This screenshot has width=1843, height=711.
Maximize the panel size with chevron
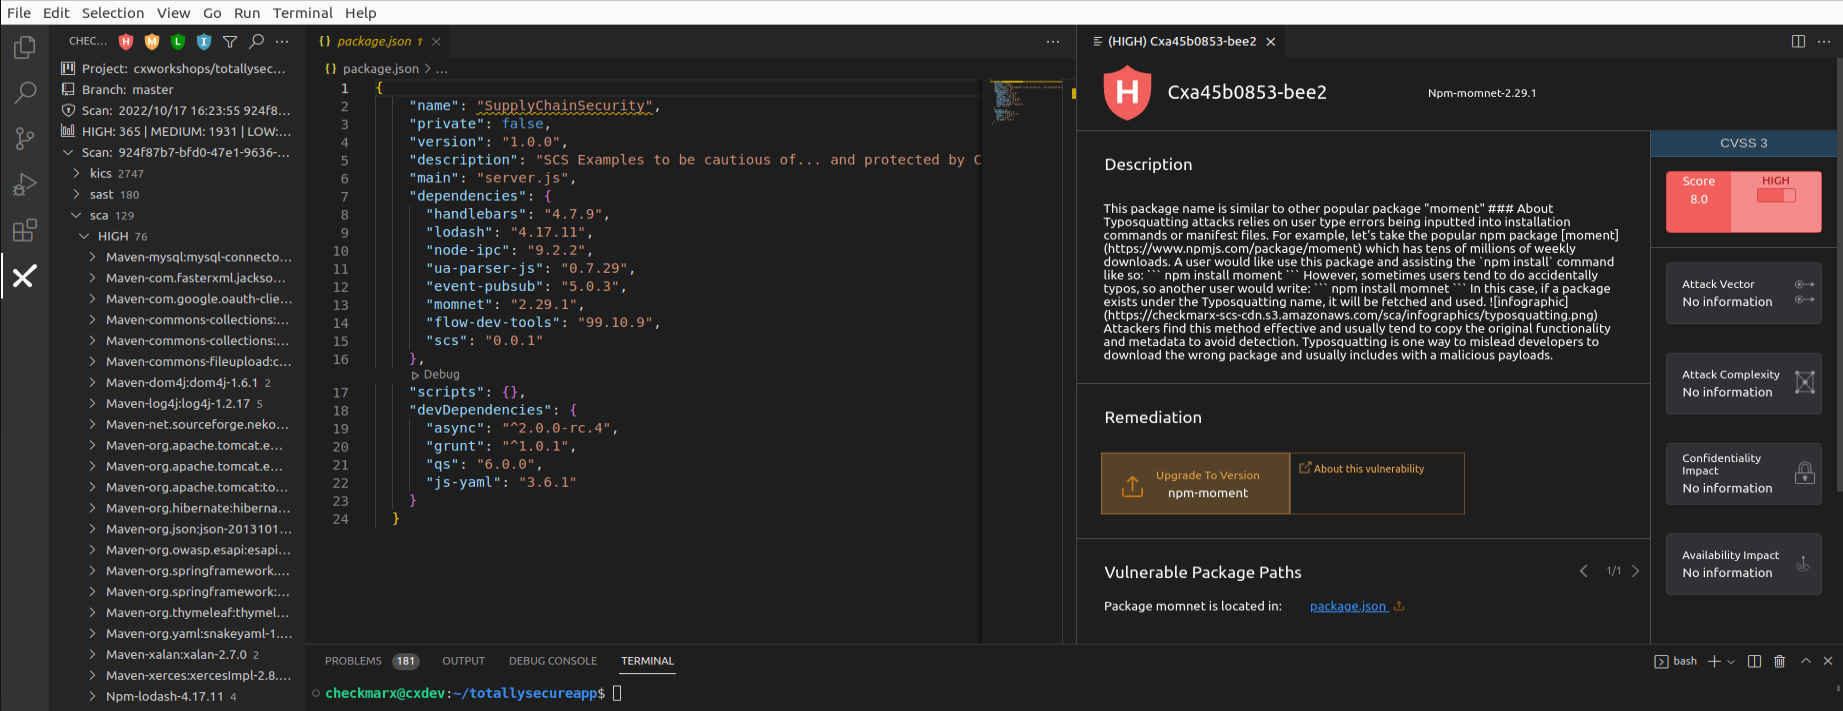point(1805,661)
